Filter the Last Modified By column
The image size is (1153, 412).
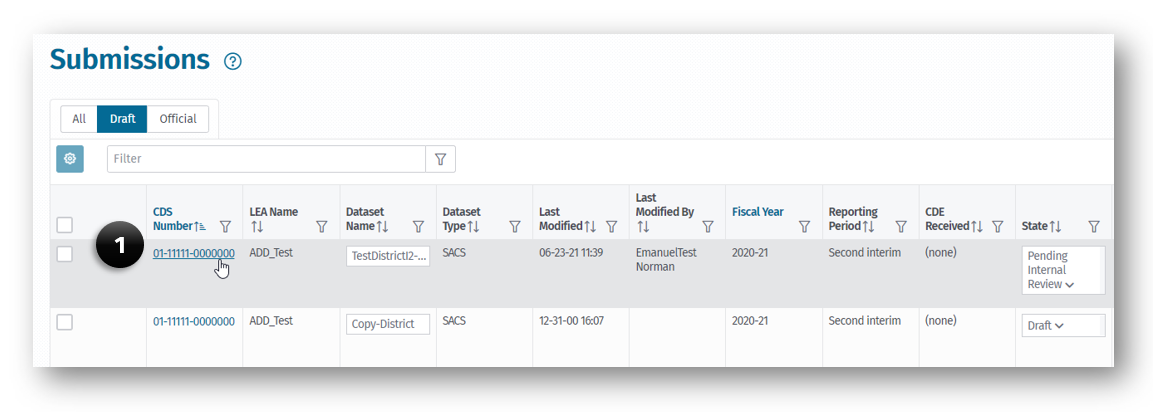708,227
